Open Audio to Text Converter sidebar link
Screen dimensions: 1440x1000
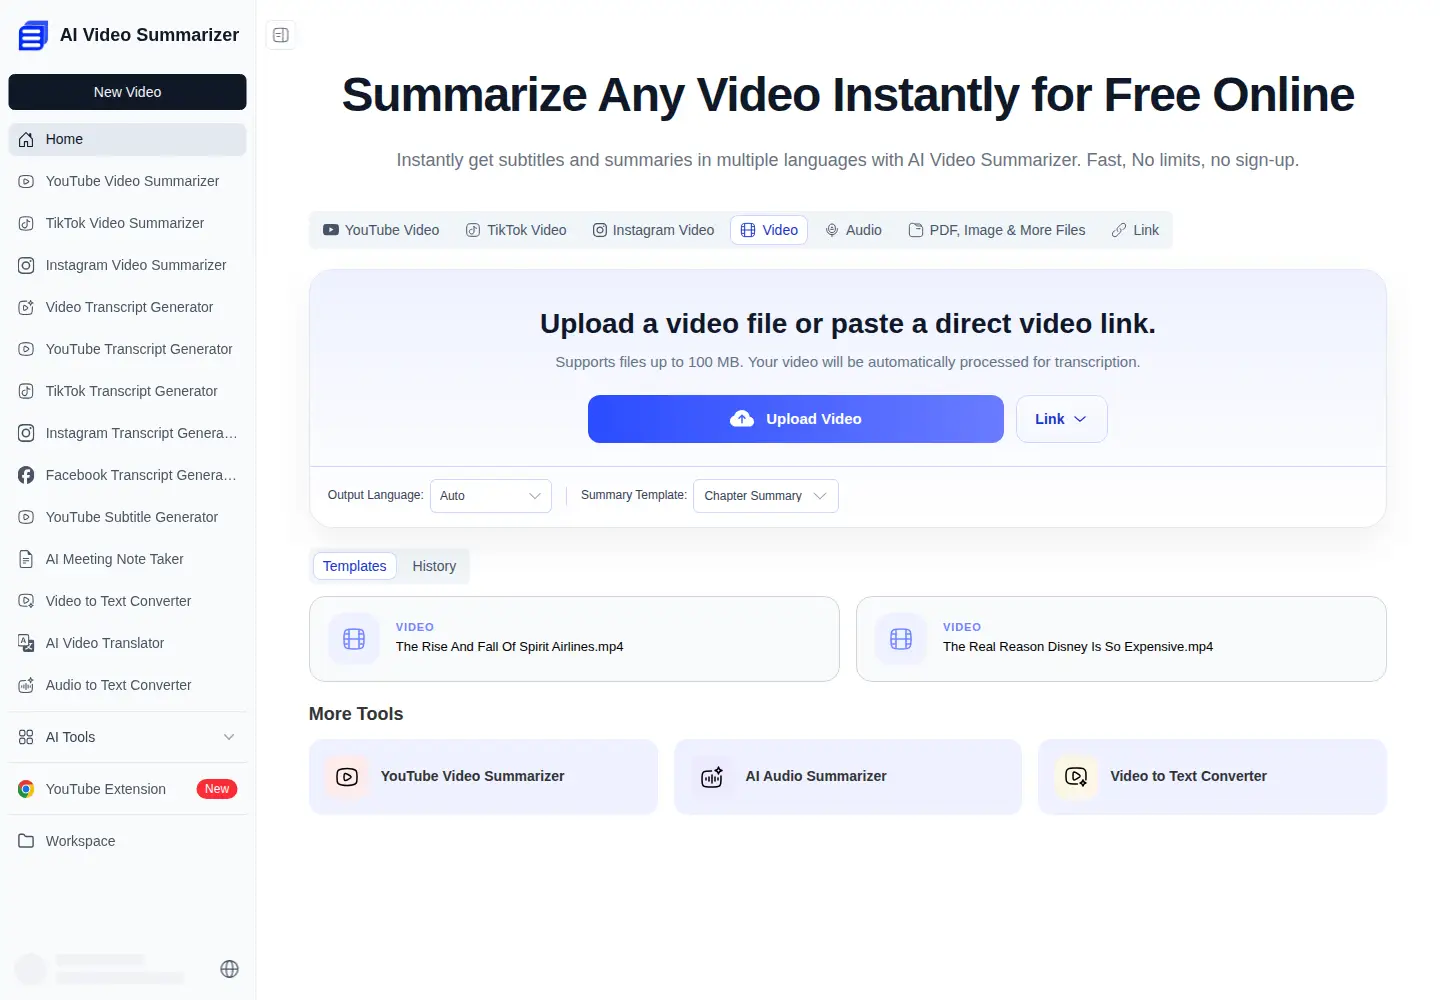128,685
